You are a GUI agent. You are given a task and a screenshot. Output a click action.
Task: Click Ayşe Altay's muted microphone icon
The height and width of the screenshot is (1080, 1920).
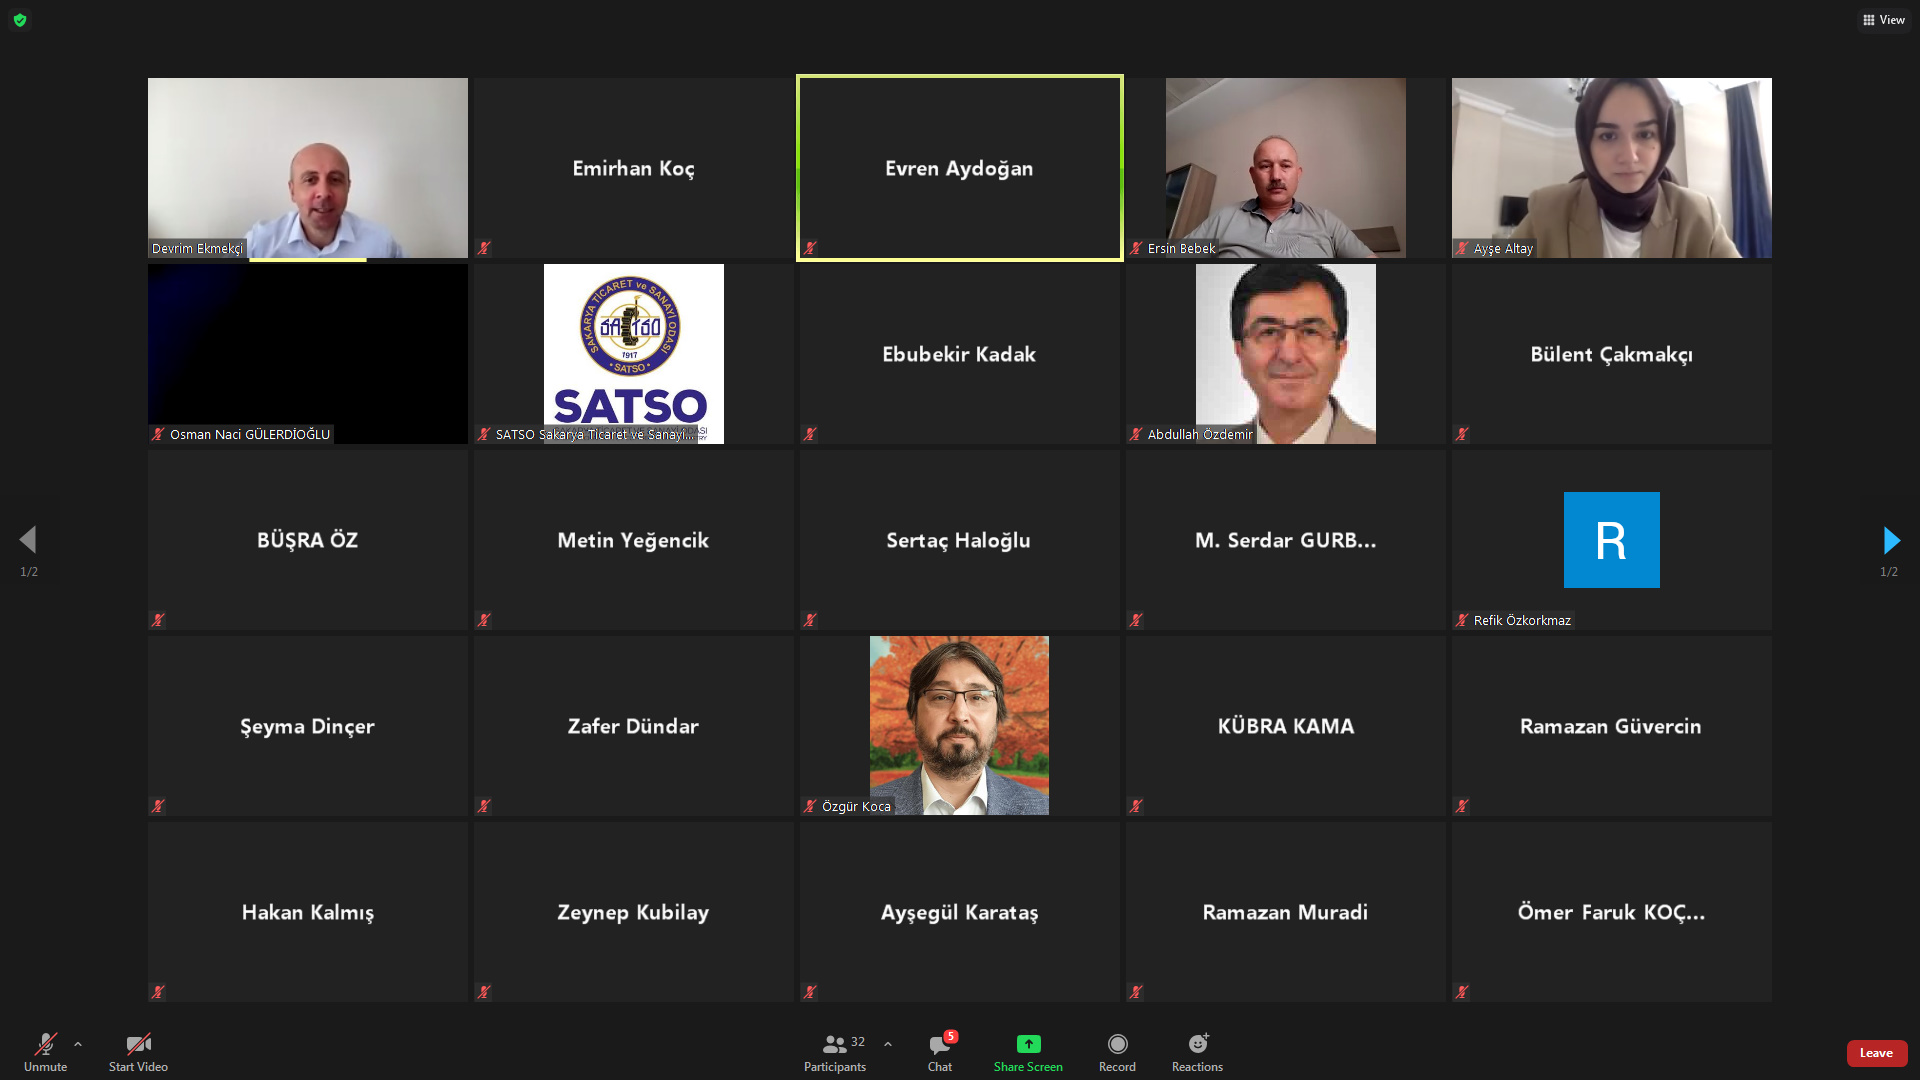(1462, 248)
